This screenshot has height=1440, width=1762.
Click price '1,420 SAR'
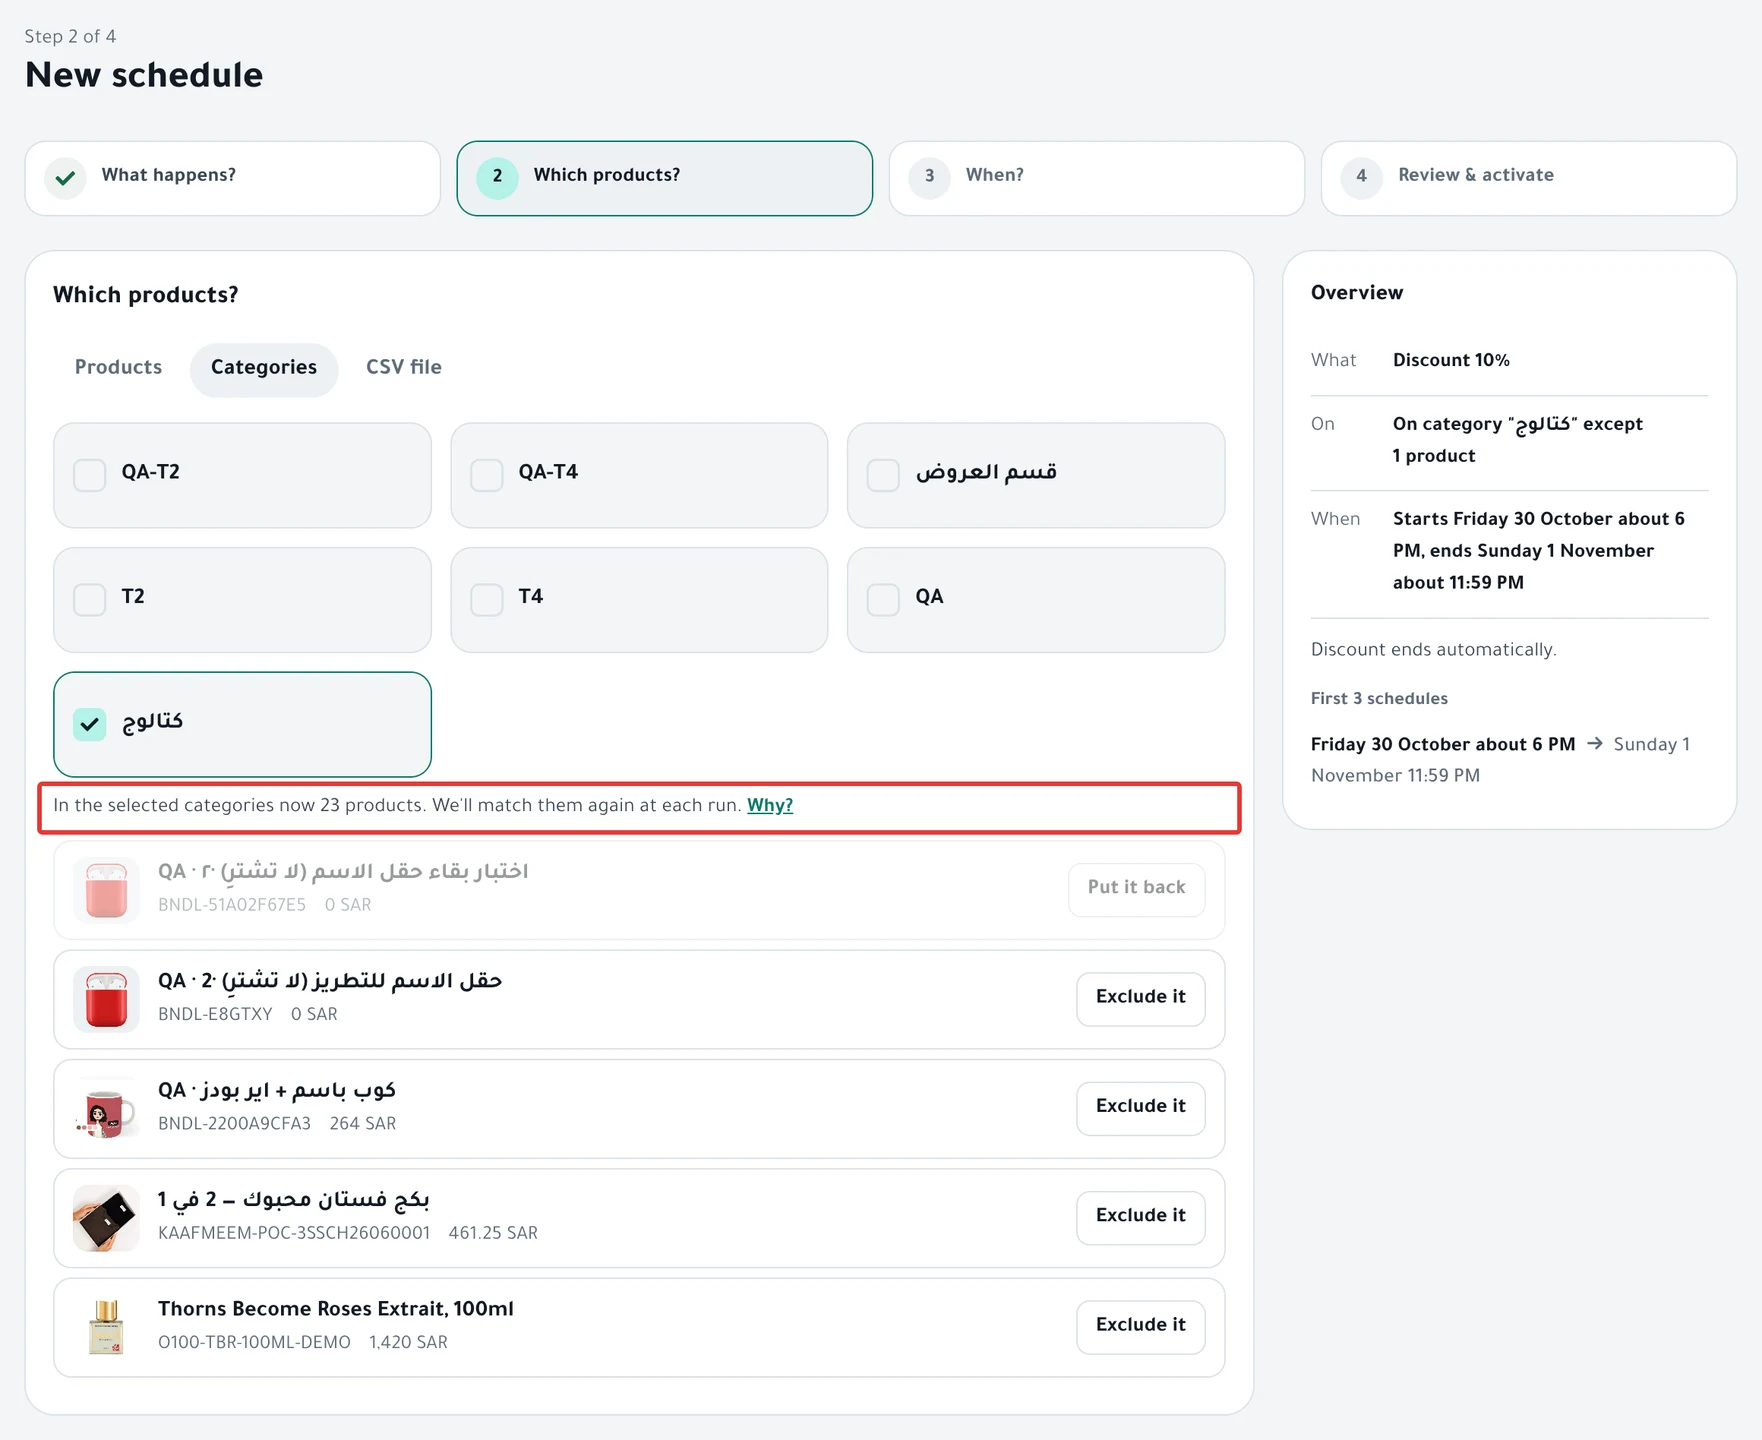click(408, 1343)
